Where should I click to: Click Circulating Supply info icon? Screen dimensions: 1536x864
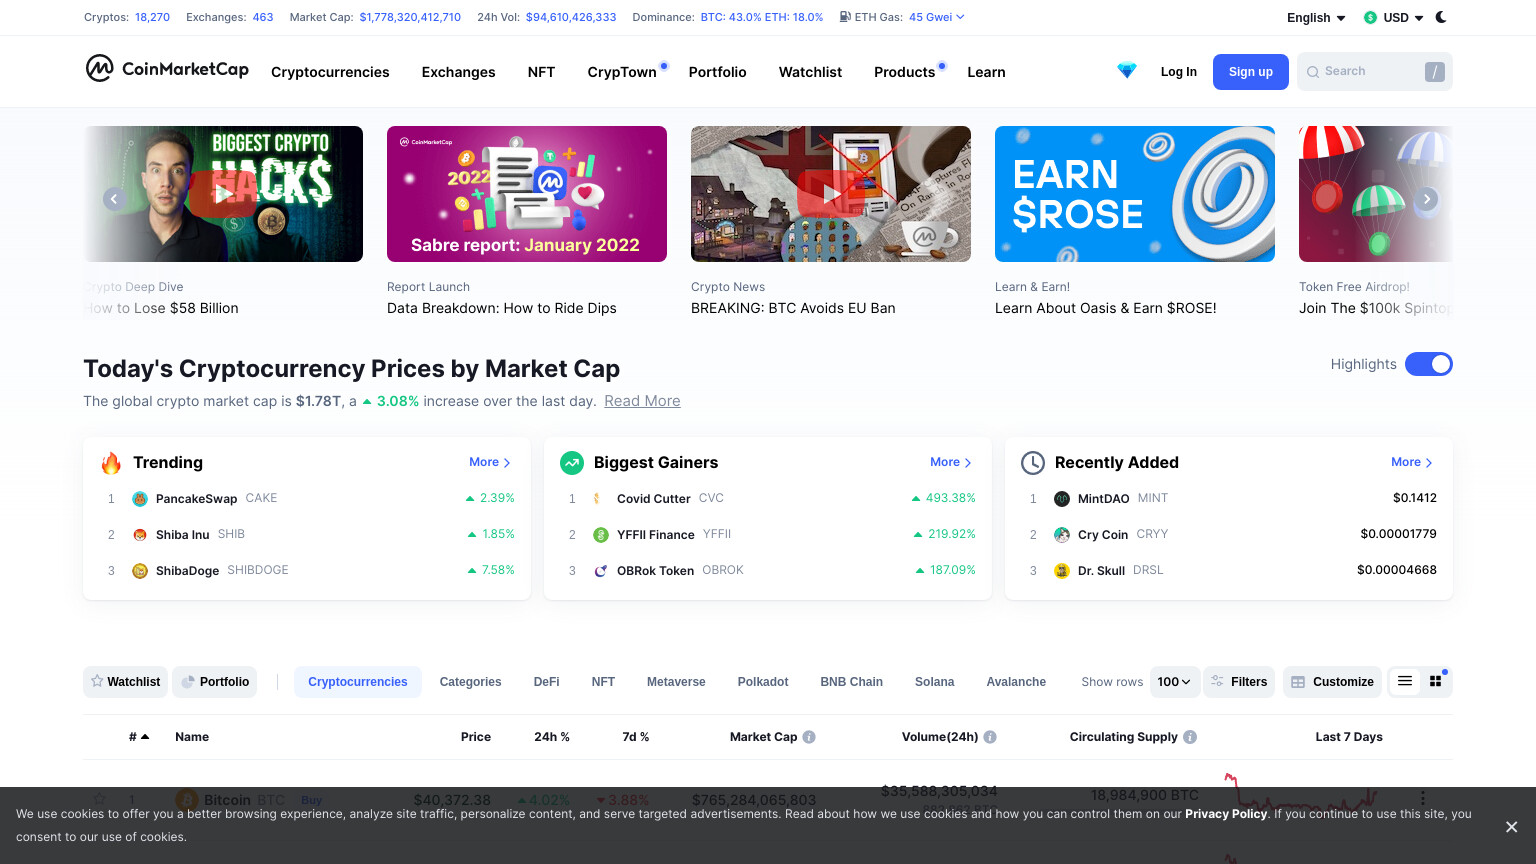pyautogui.click(x=1190, y=737)
